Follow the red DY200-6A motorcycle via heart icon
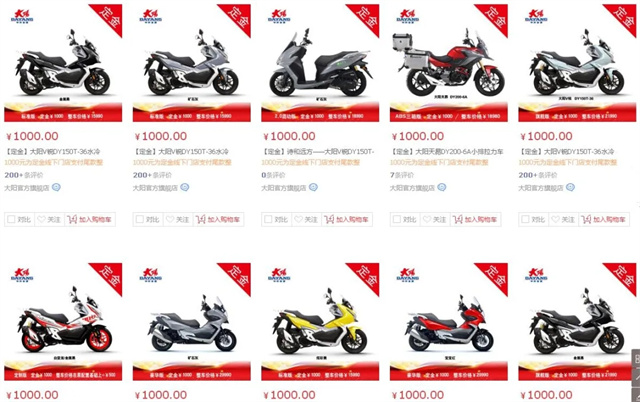 pos(435,220)
